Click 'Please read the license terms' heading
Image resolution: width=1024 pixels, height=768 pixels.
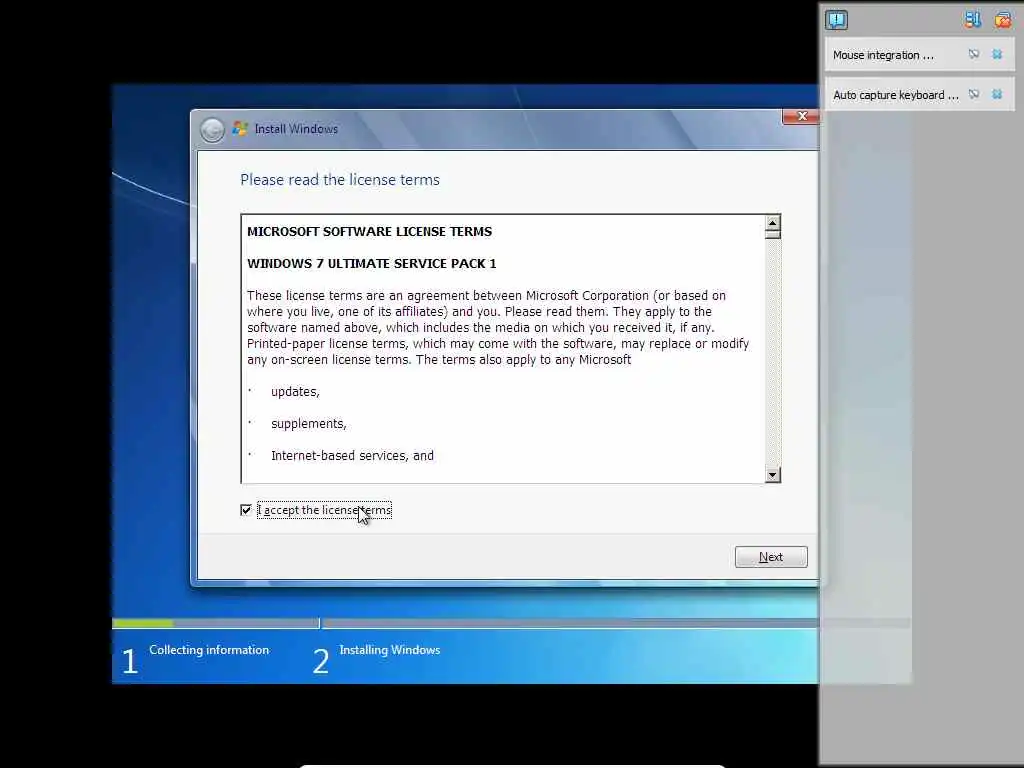pos(340,180)
